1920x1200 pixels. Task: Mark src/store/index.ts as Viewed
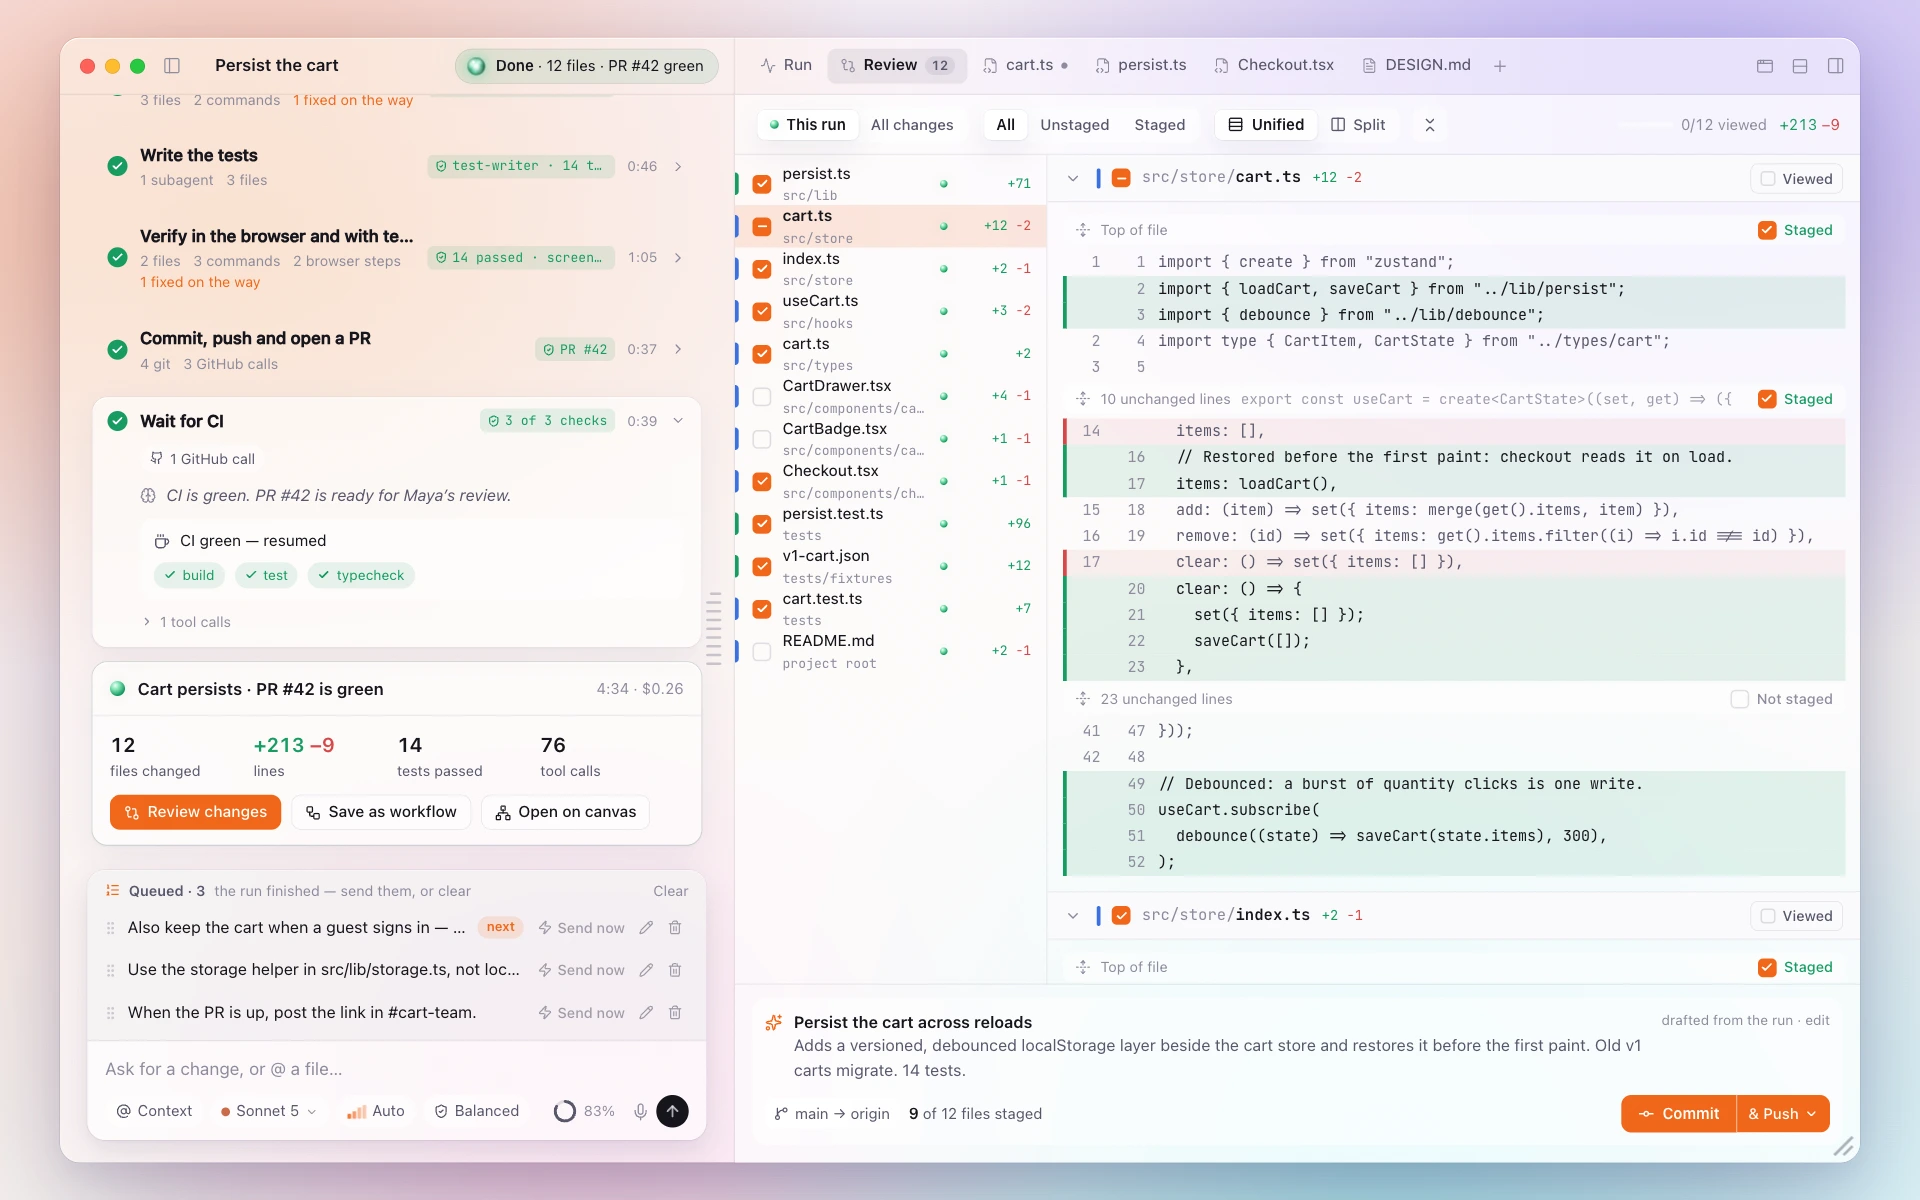click(1797, 916)
